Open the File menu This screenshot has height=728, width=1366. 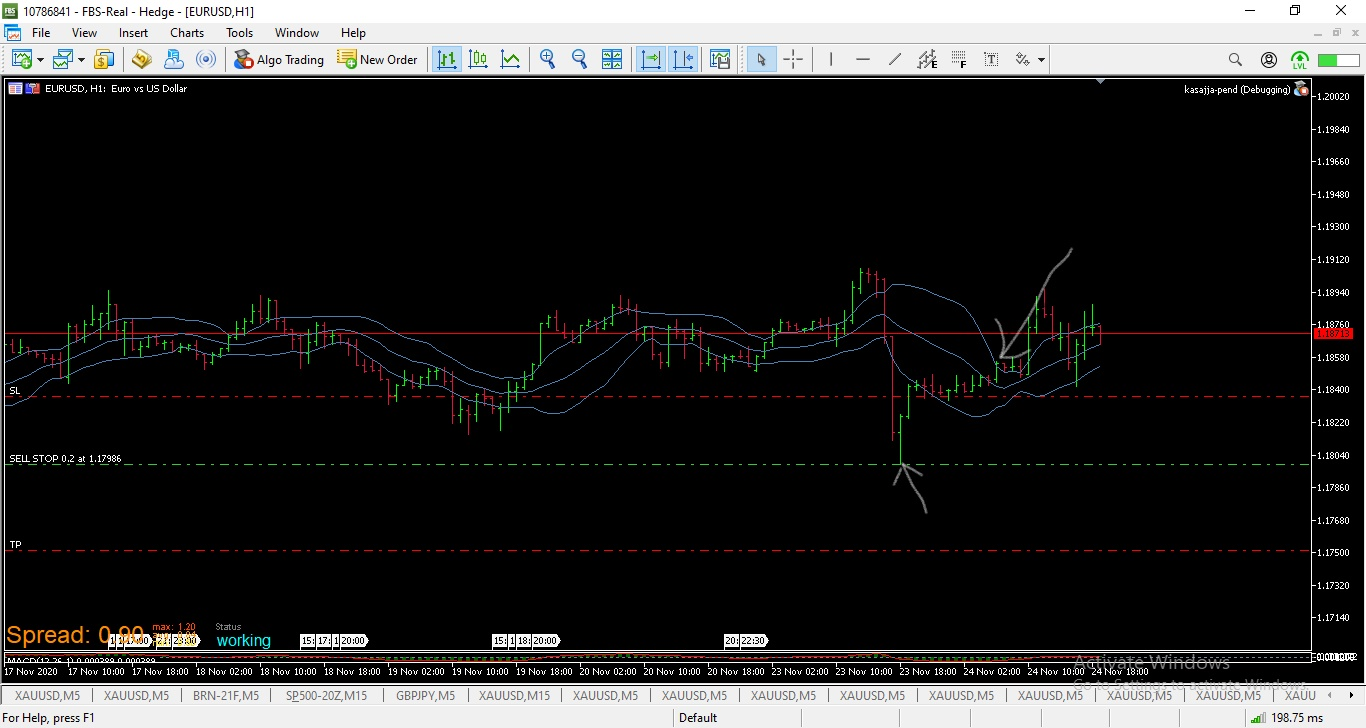[41, 33]
